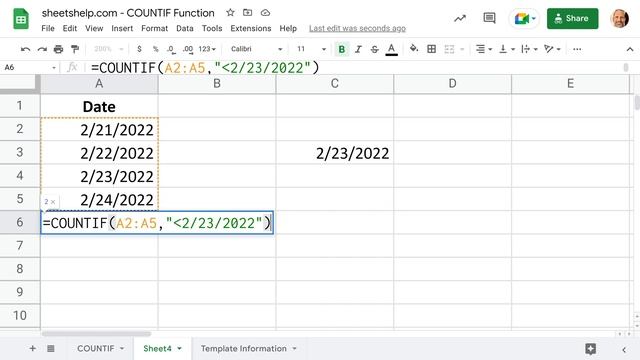Image resolution: width=640 pixels, height=360 pixels.
Task: Open the zoom level dropdown
Action: click(x=109, y=49)
